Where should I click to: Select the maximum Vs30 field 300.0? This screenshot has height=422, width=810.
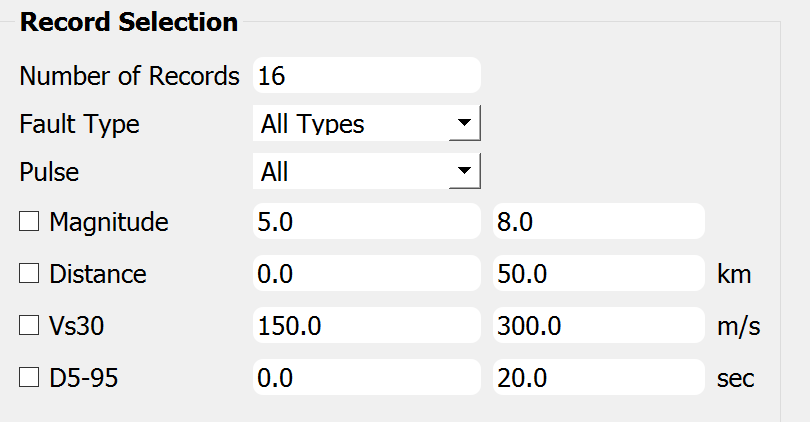click(x=599, y=325)
